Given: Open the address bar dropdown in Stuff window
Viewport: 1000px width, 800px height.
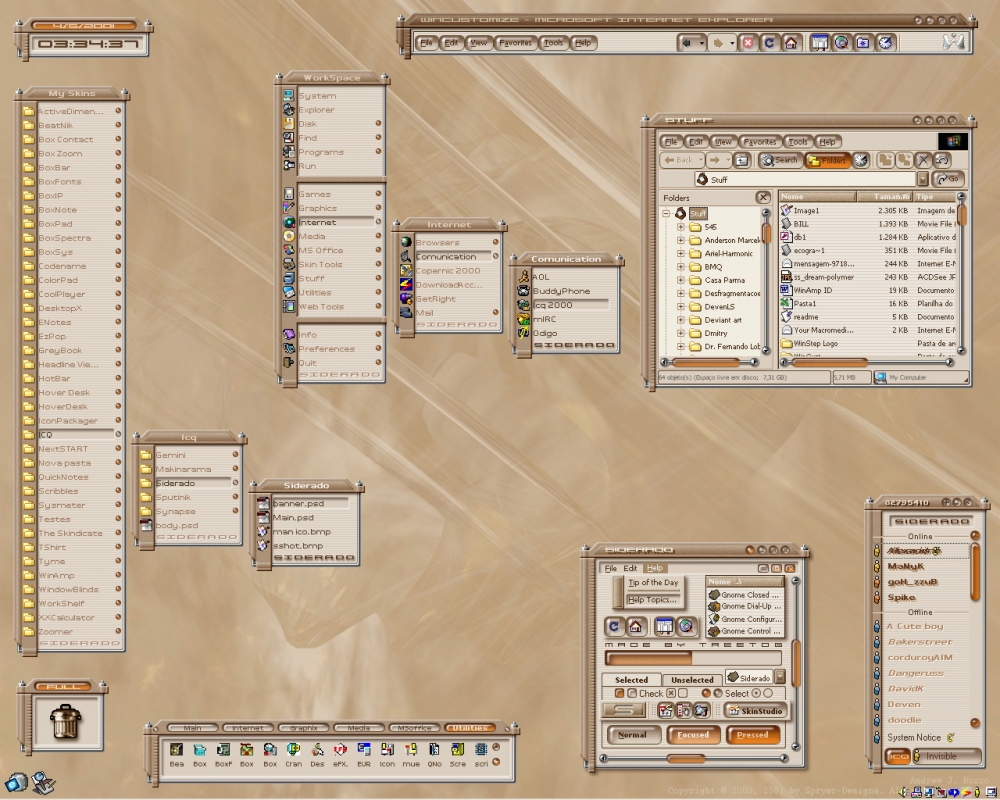Looking at the screenshot, I should (922, 179).
